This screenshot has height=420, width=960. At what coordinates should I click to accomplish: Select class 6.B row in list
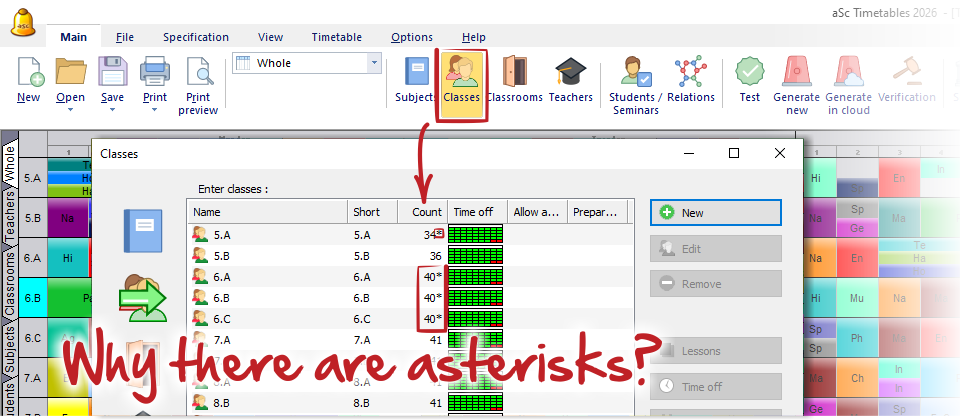tap(270, 297)
